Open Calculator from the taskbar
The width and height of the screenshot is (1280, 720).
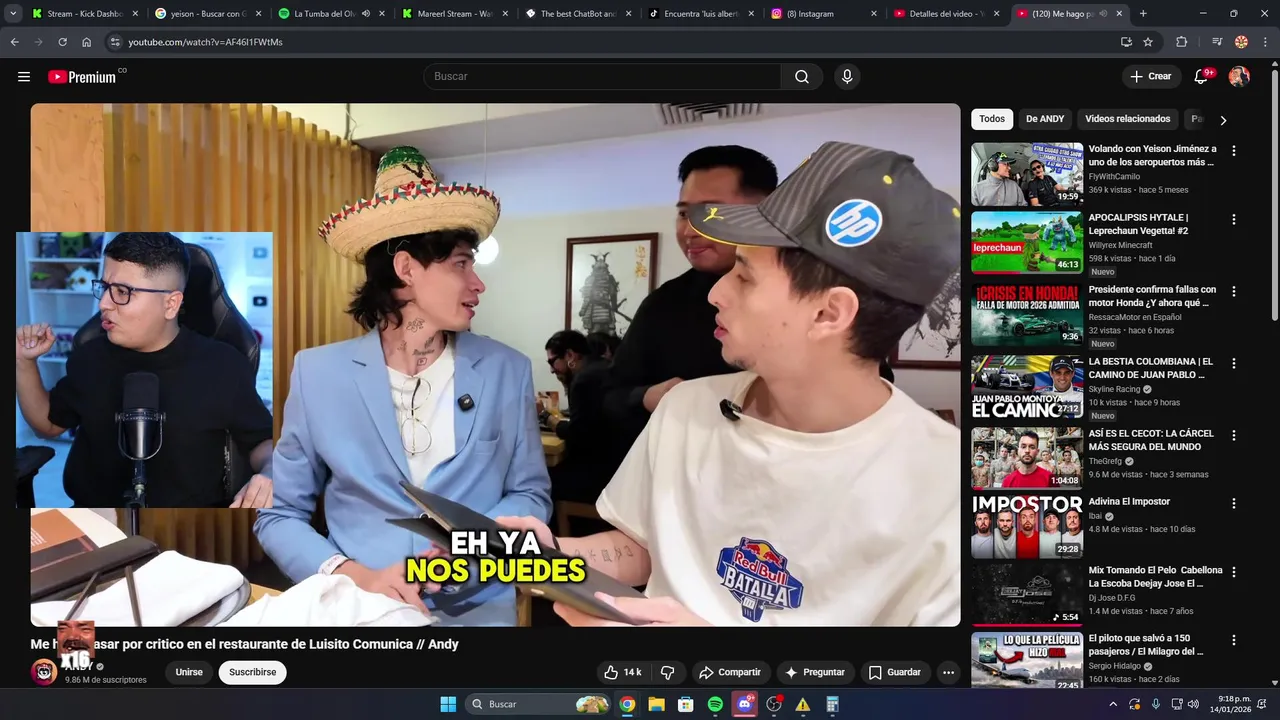pos(832,704)
